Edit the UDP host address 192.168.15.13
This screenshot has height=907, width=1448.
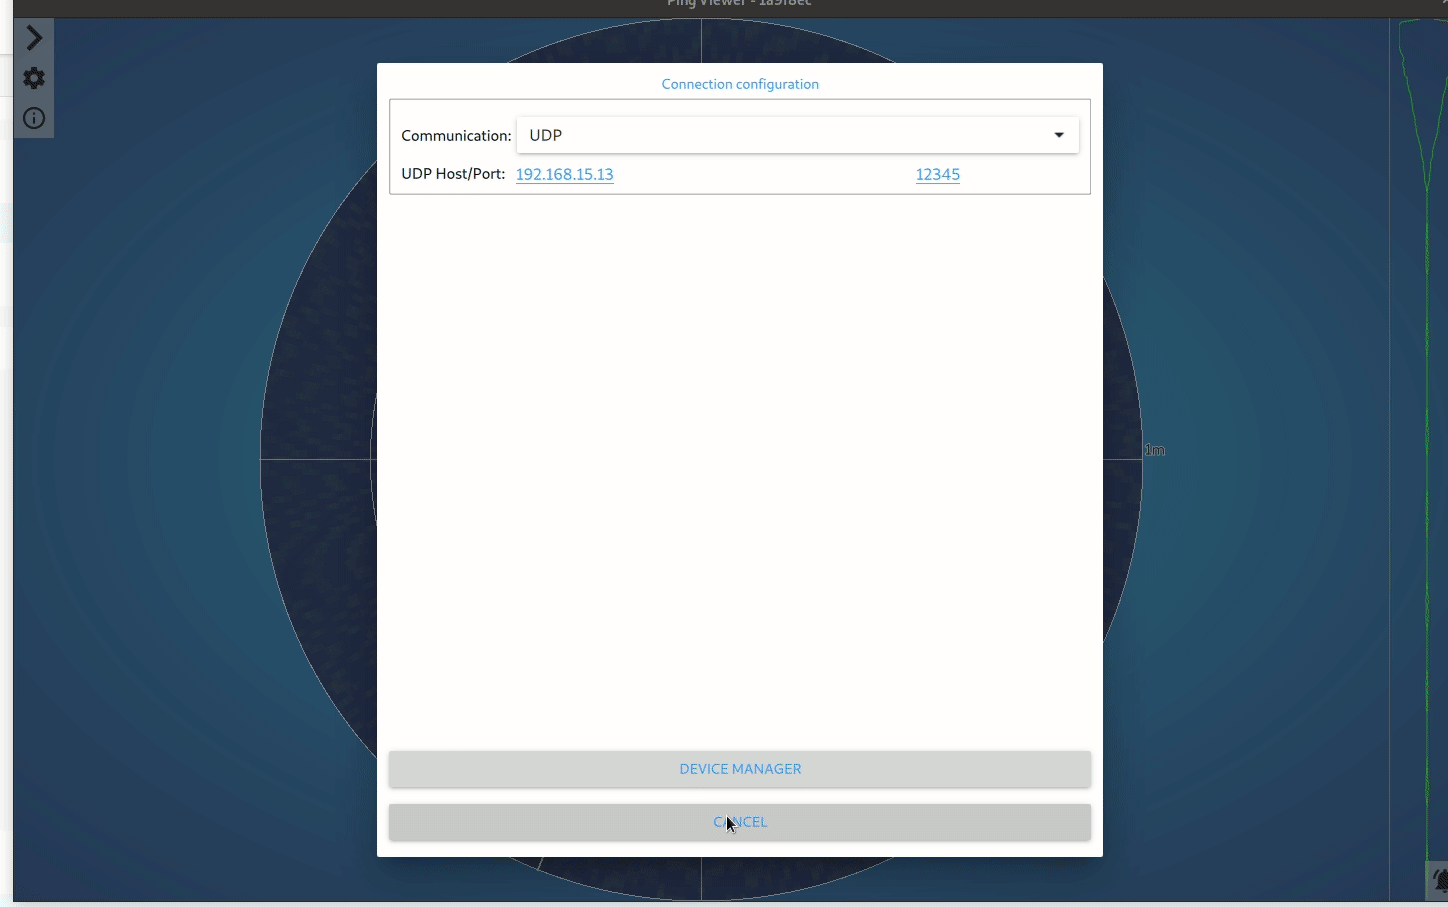point(564,174)
